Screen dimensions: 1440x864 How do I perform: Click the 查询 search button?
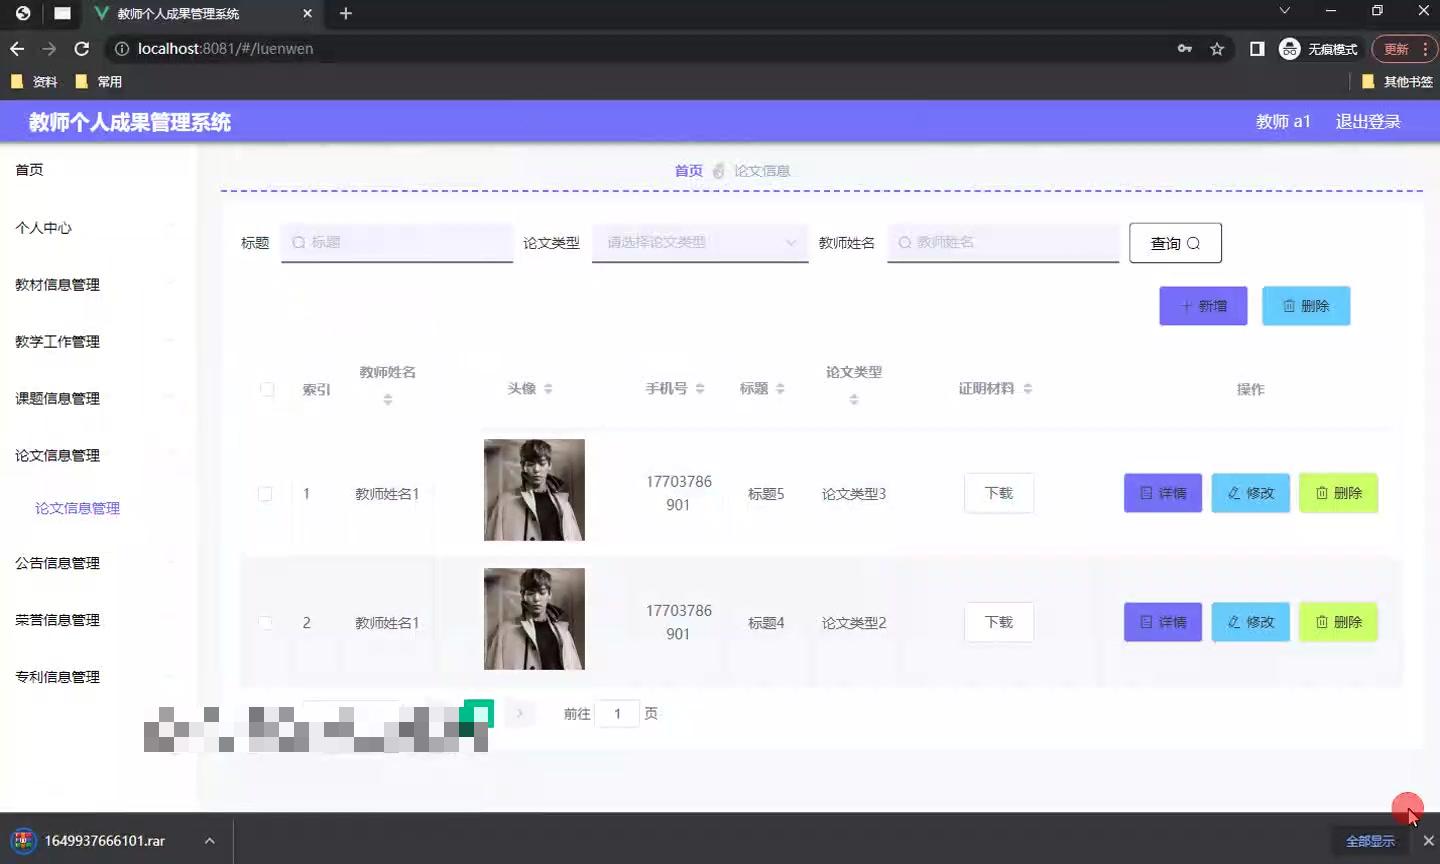(x=1175, y=243)
